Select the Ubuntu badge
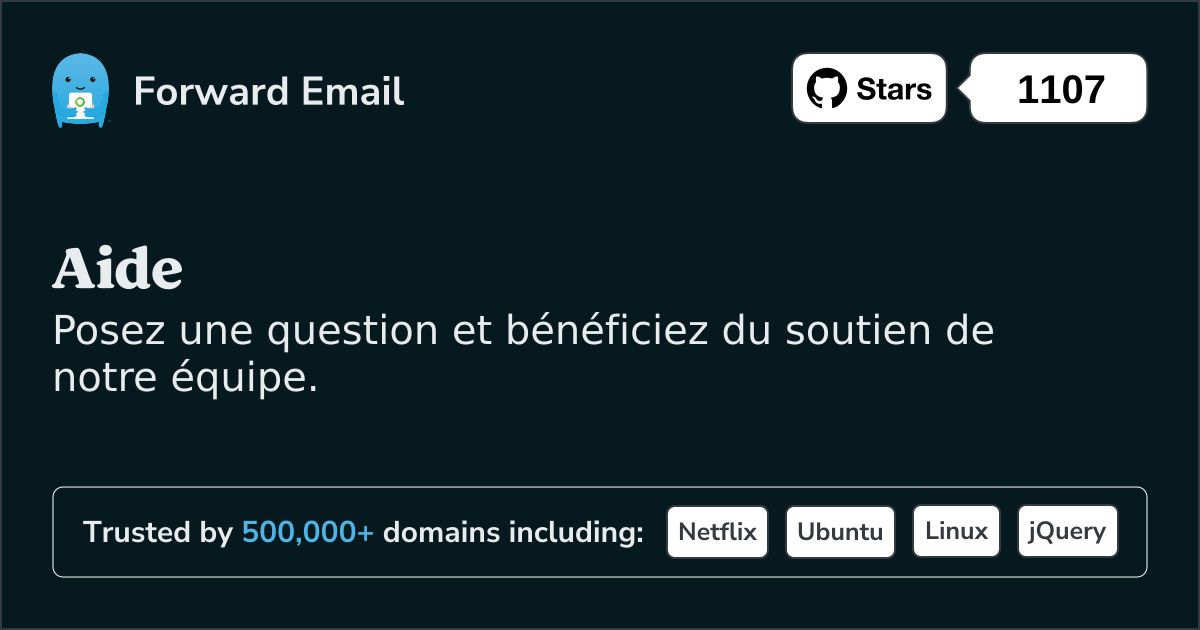 pos(840,532)
